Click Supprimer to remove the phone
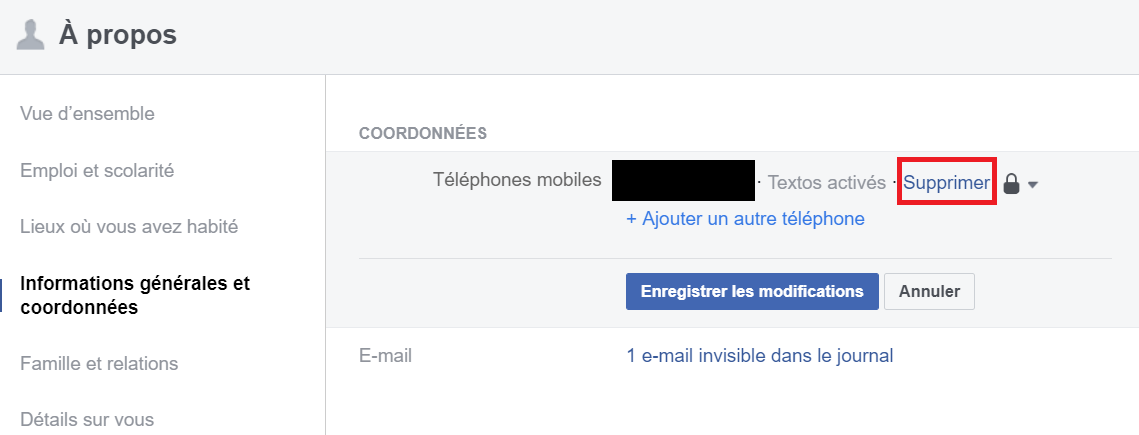The width and height of the screenshot is (1139, 435). 946,183
